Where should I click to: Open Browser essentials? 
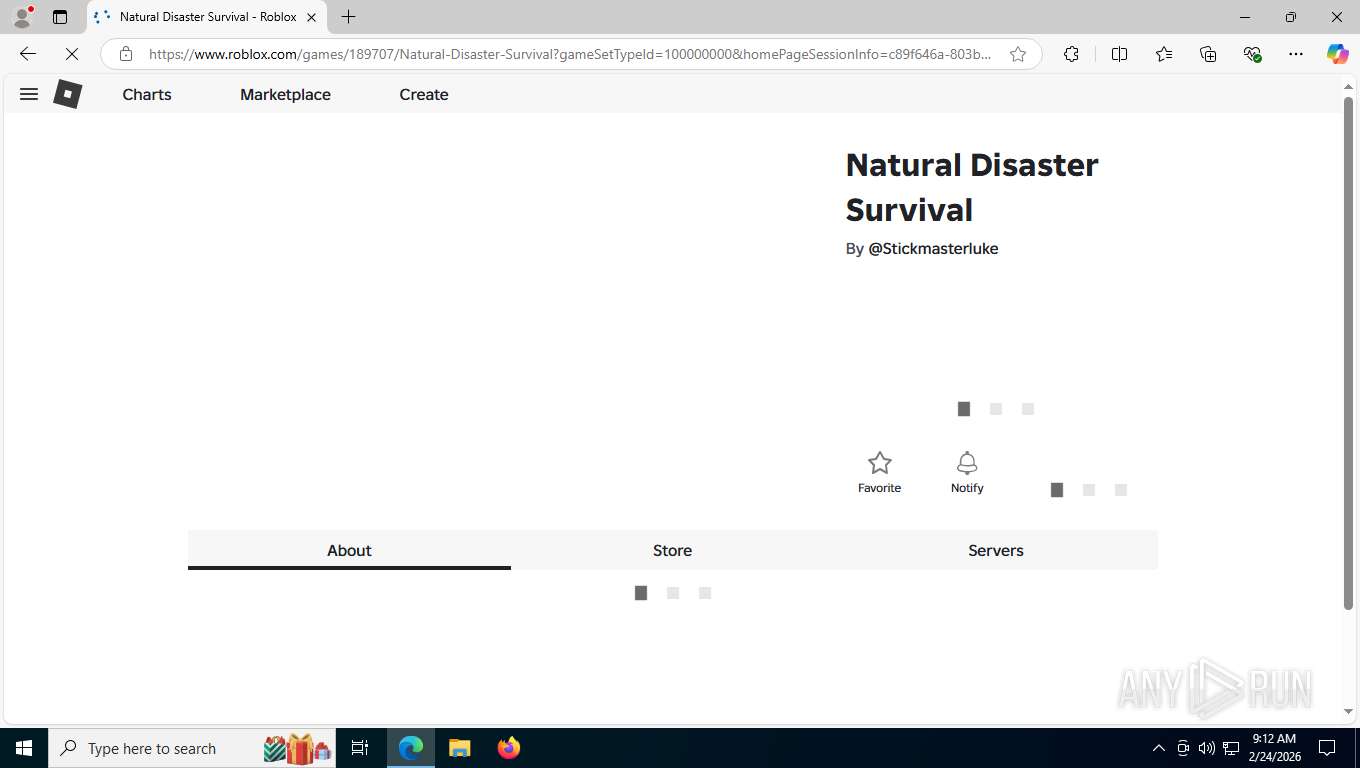point(1252,54)
